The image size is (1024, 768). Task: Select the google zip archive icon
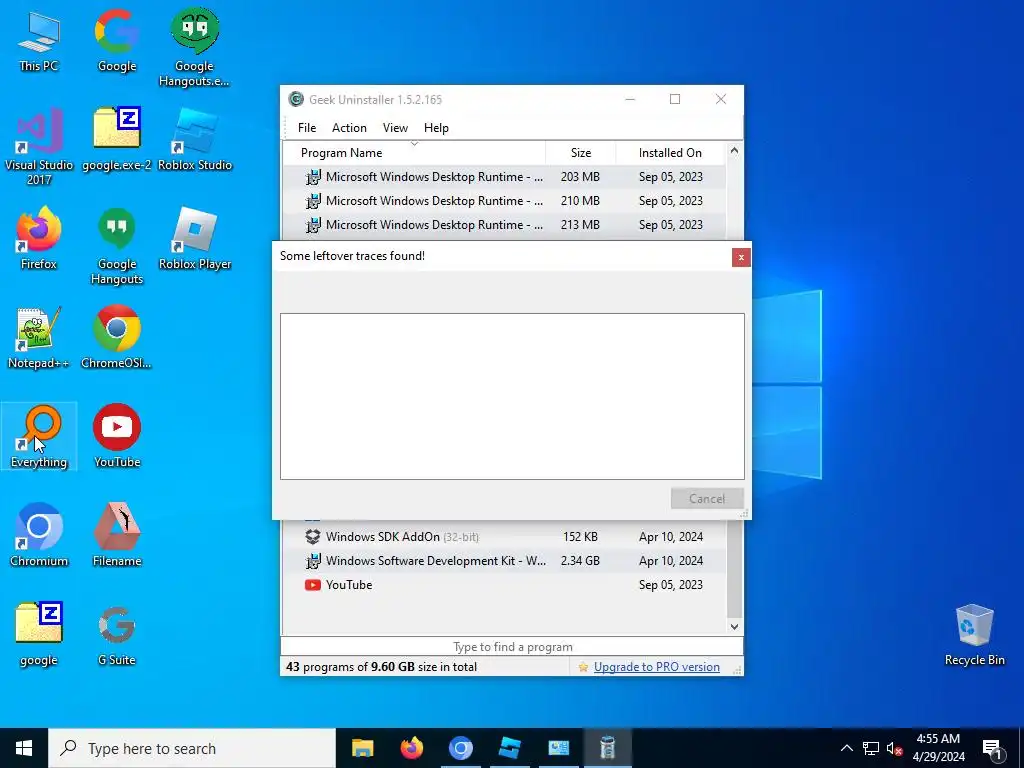(x=39, y=634)
